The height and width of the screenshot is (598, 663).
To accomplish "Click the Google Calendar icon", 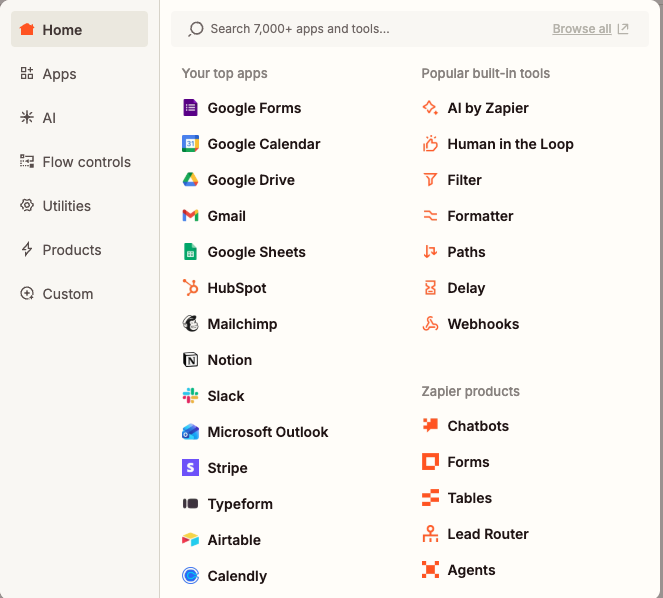I will (x=190, y=144).
